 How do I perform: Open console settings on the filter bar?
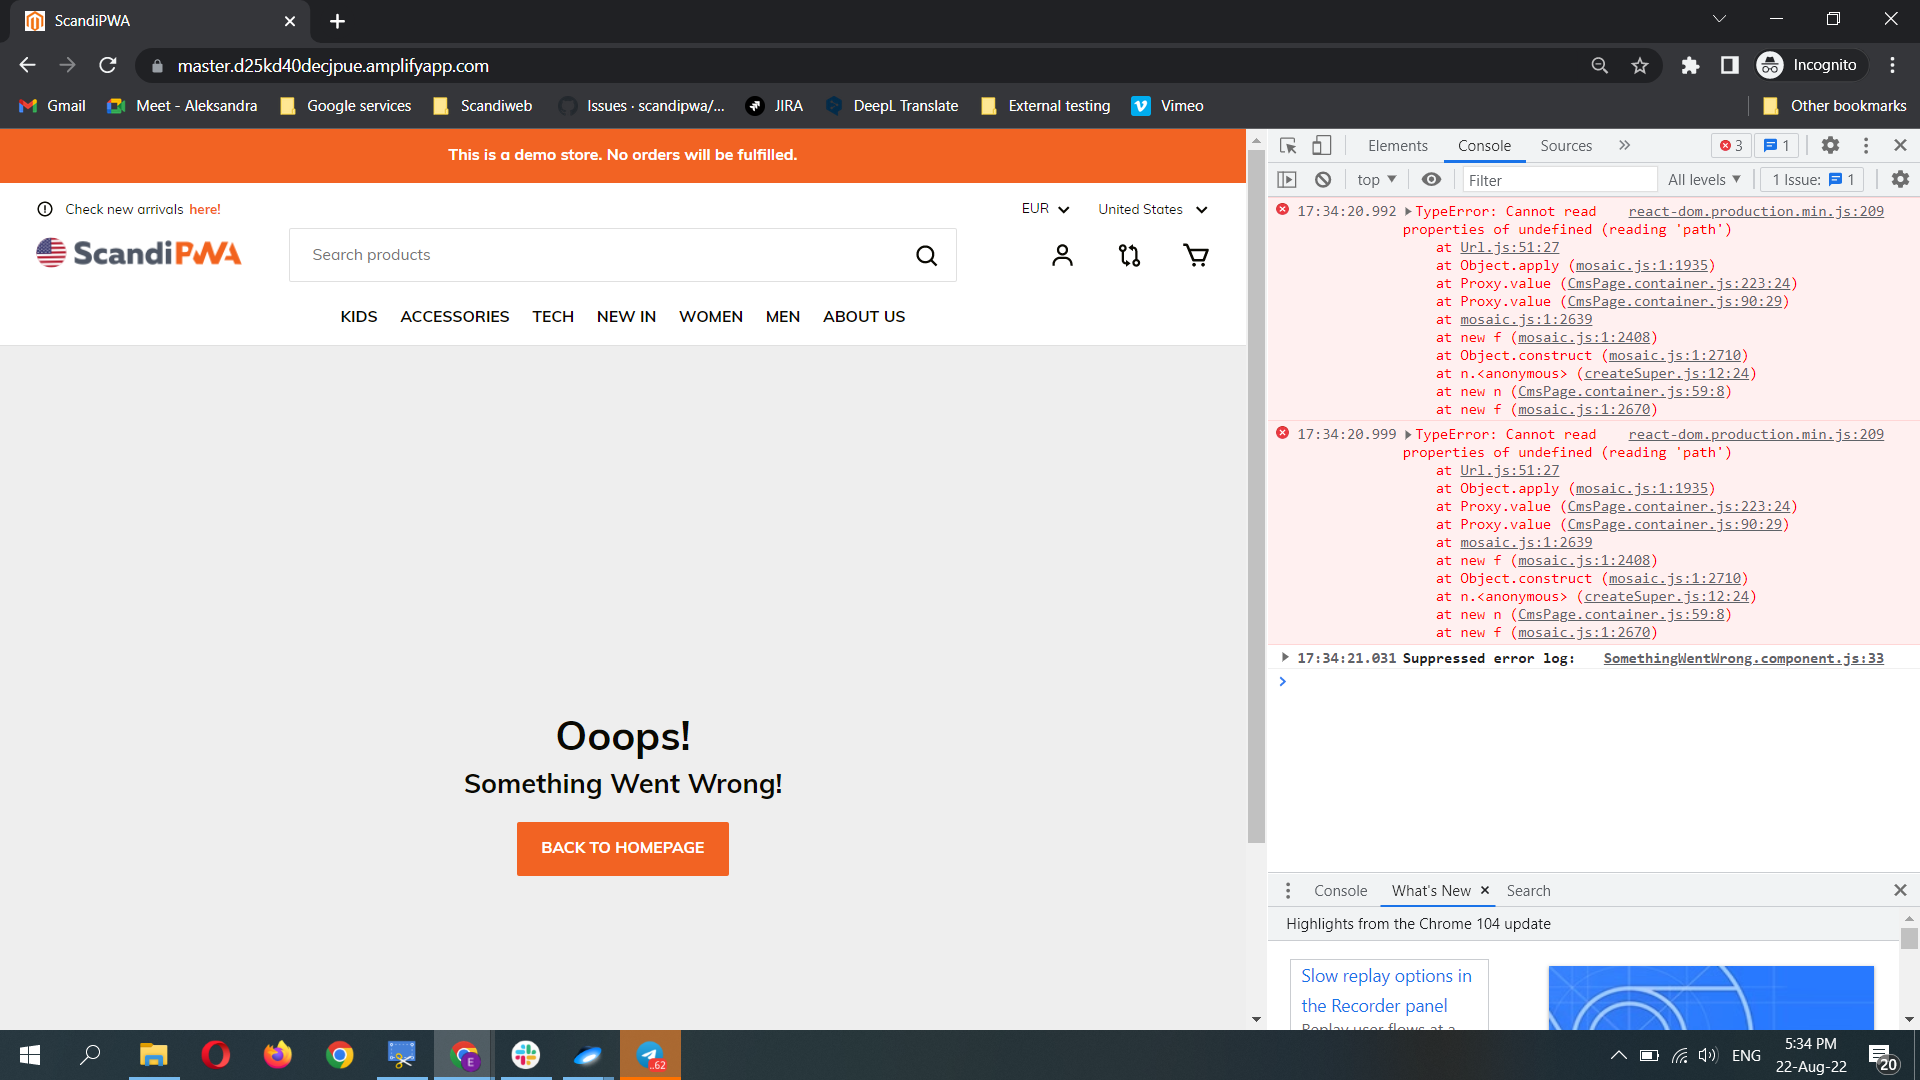tap(1899, 179)
